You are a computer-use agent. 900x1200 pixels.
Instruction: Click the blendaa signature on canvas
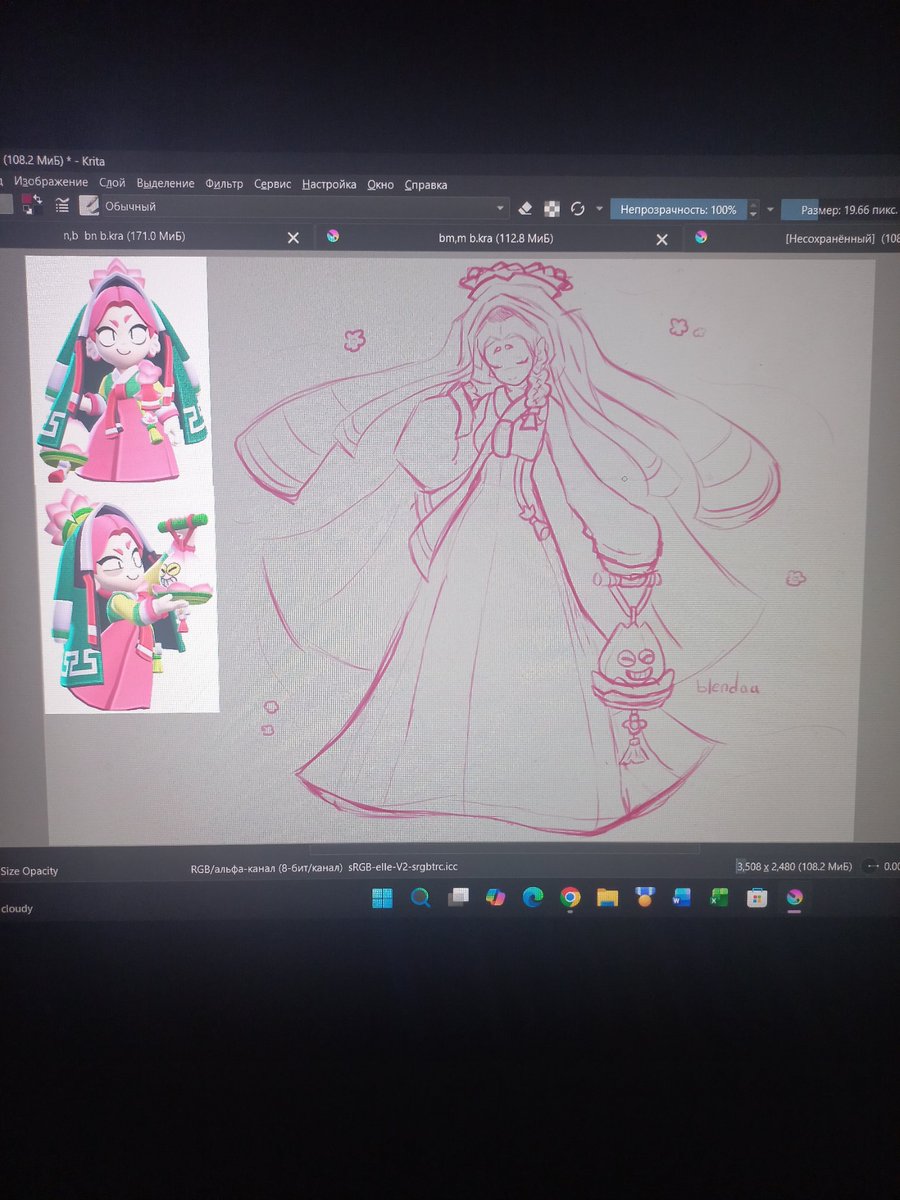click(728, 686)
